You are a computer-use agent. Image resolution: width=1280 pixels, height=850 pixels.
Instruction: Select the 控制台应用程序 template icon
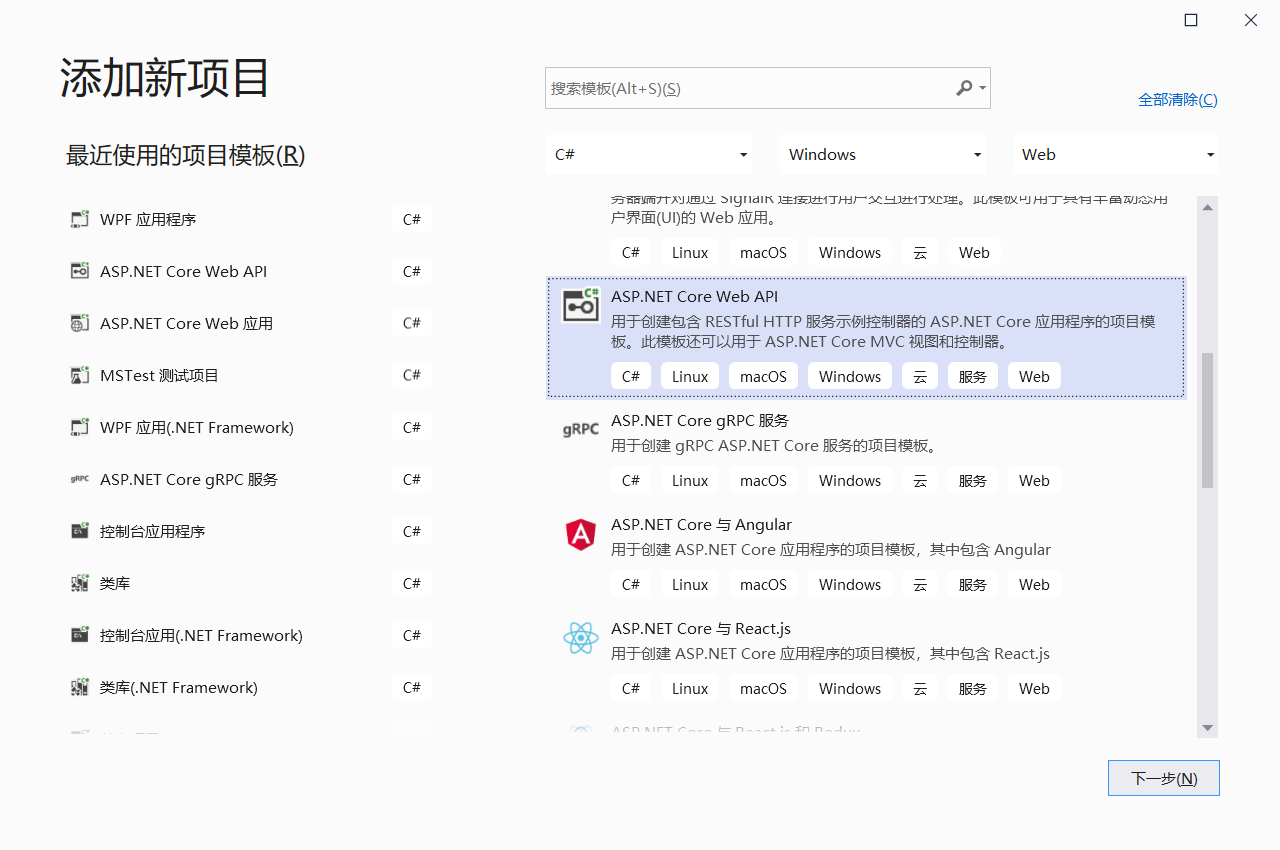pyautogui.click(x=80, y=531)
